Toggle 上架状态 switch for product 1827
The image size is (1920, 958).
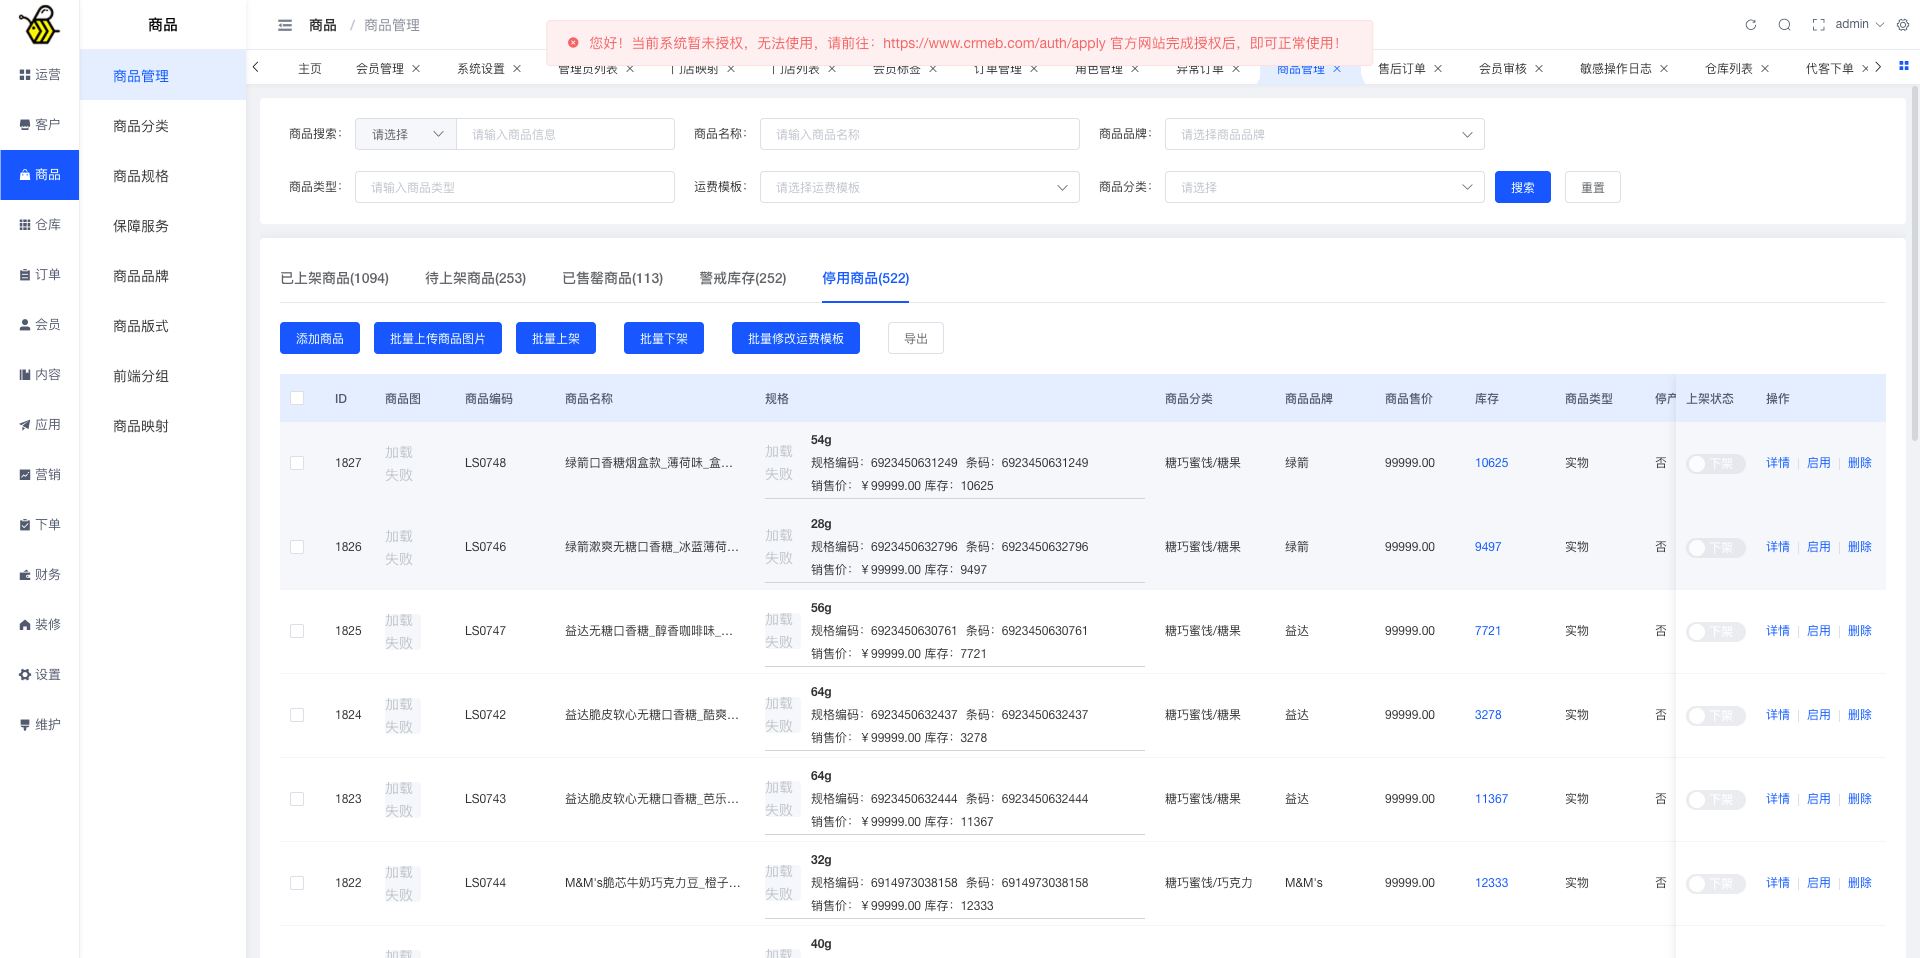(x=1716, y=464)
